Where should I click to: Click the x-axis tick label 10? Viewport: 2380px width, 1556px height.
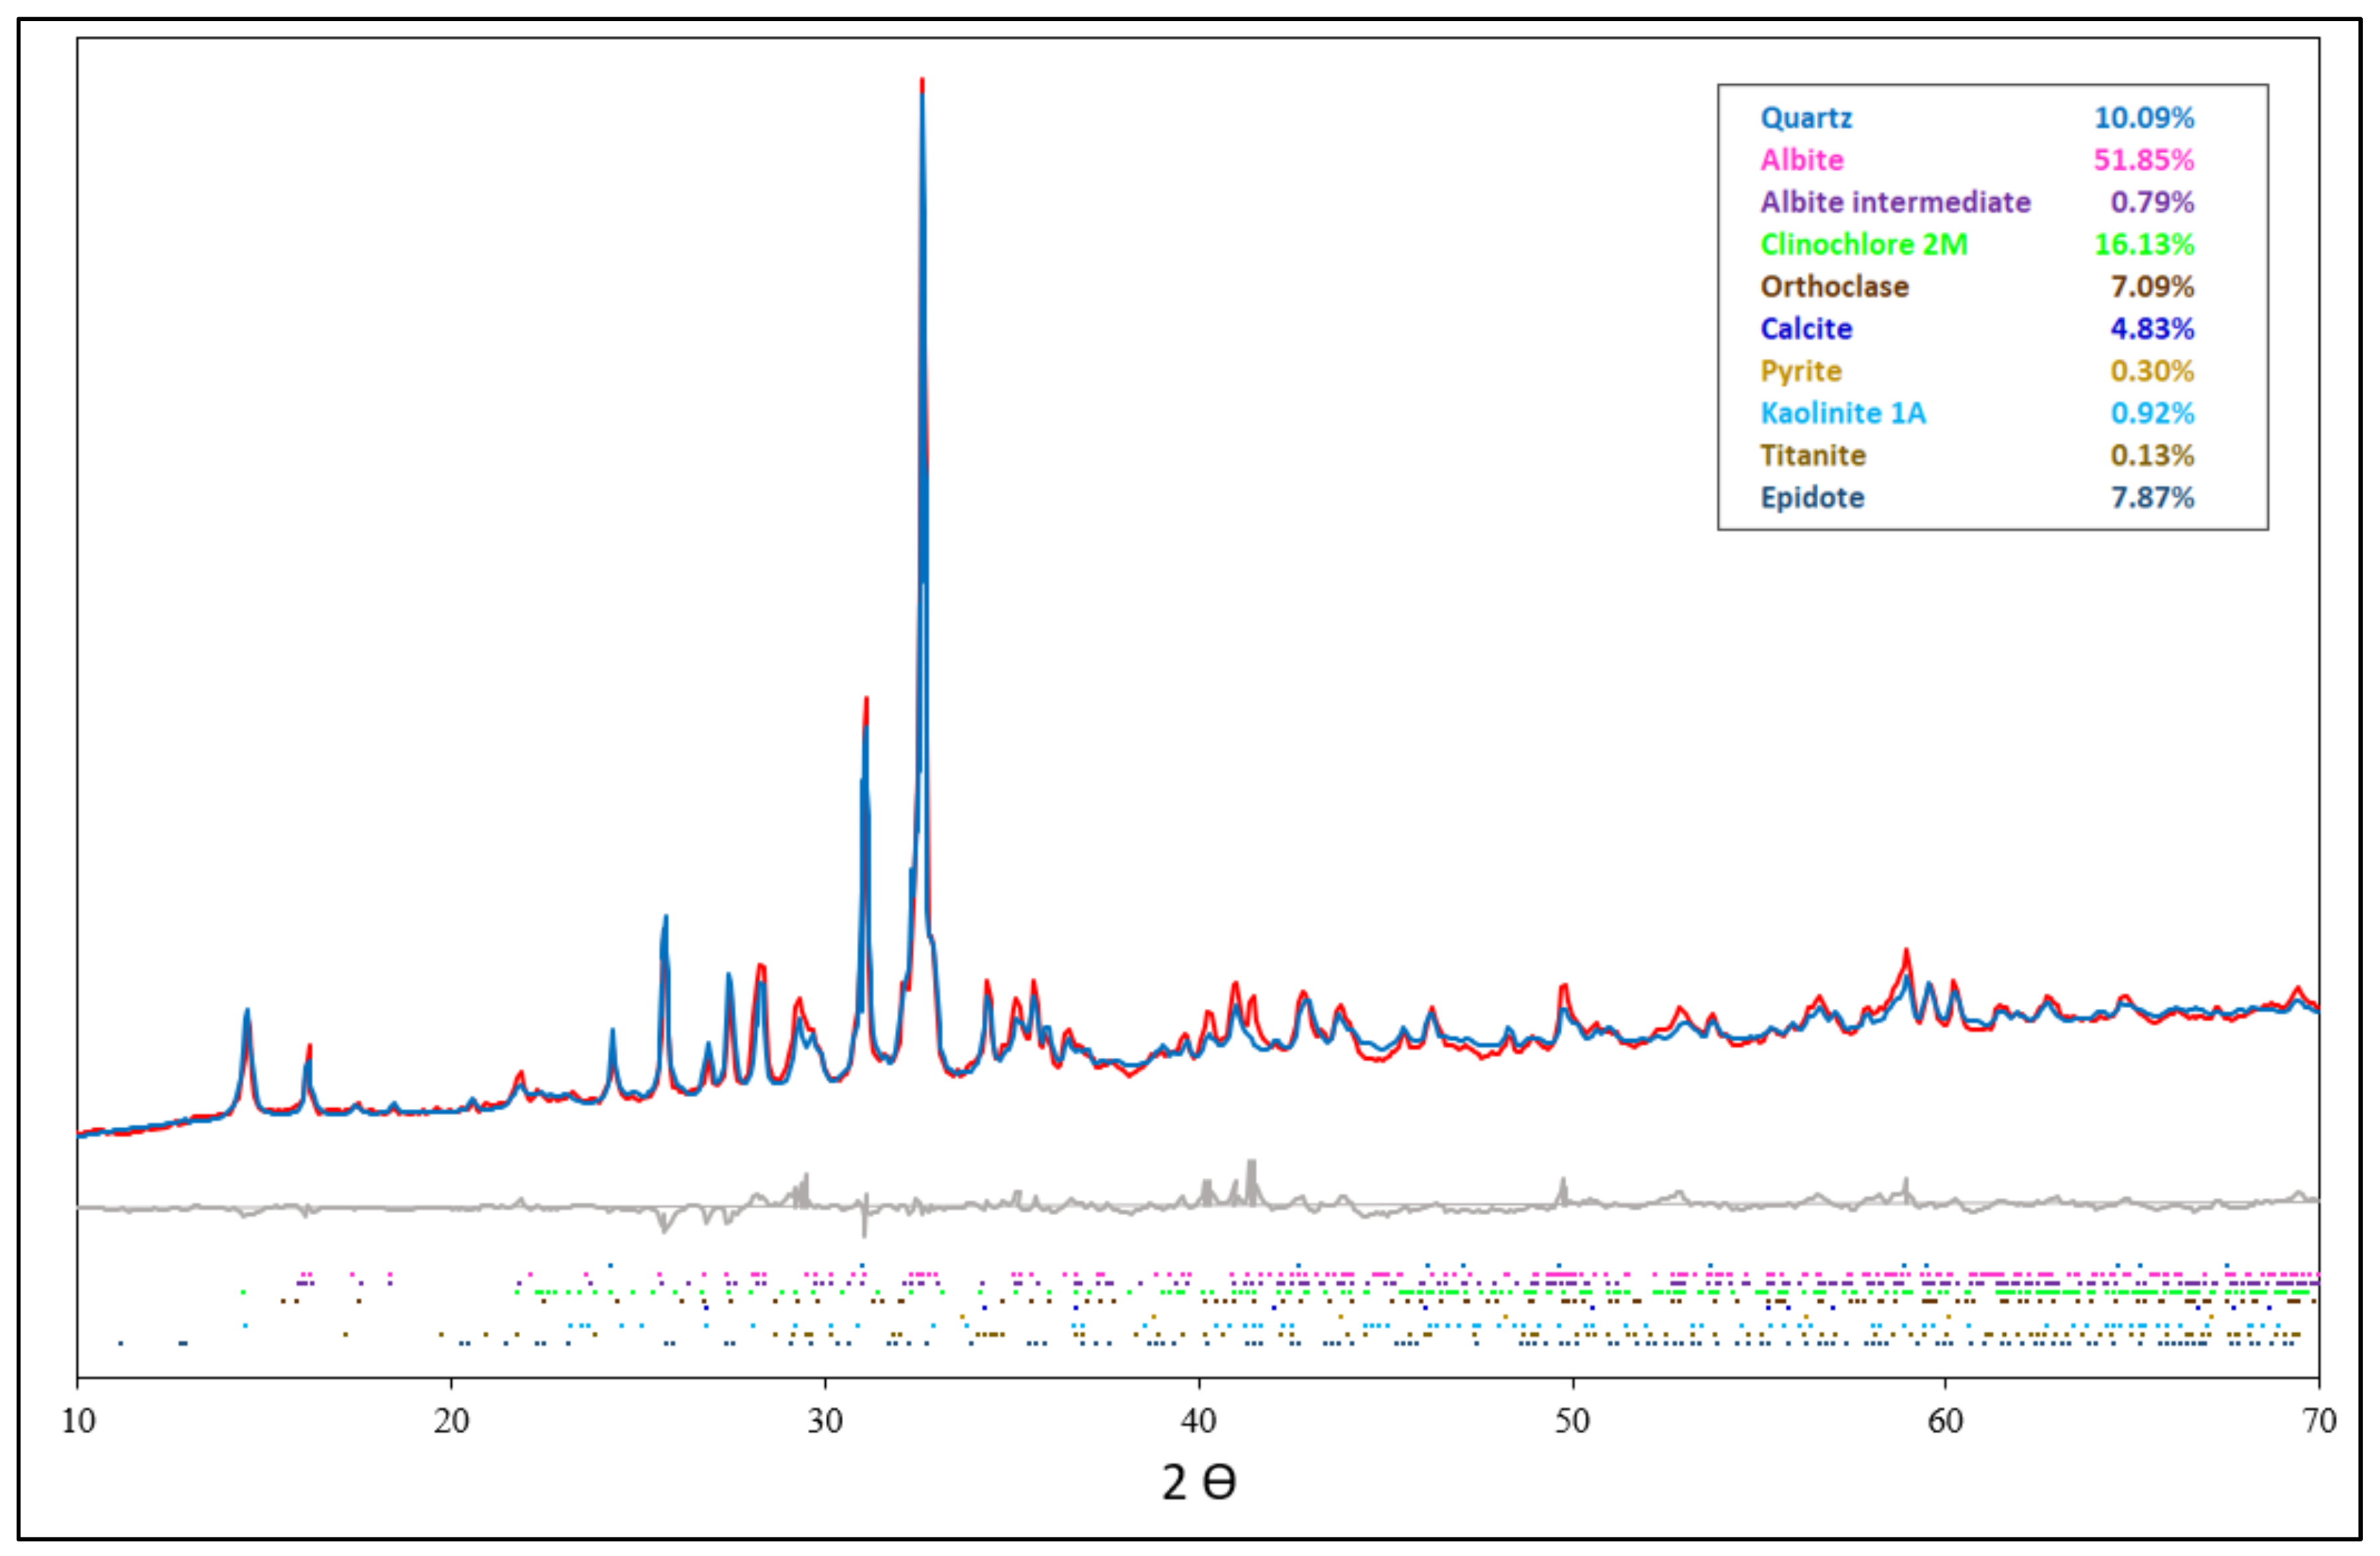[78, 1421]
